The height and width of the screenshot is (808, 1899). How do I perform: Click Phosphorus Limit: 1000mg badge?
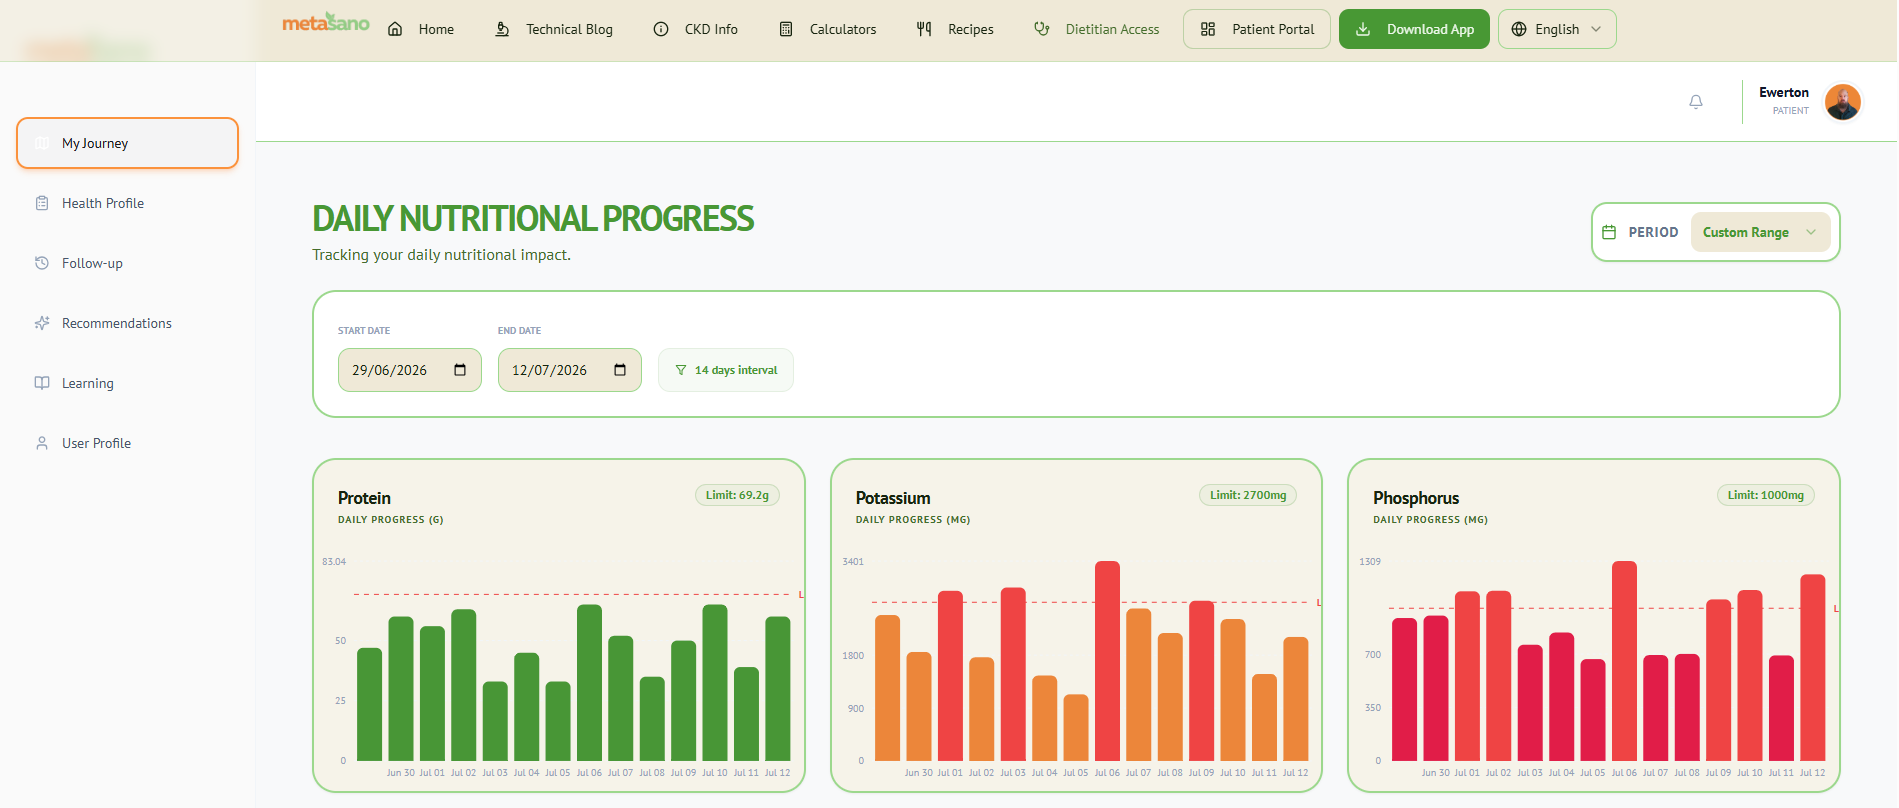(1766, 495)
